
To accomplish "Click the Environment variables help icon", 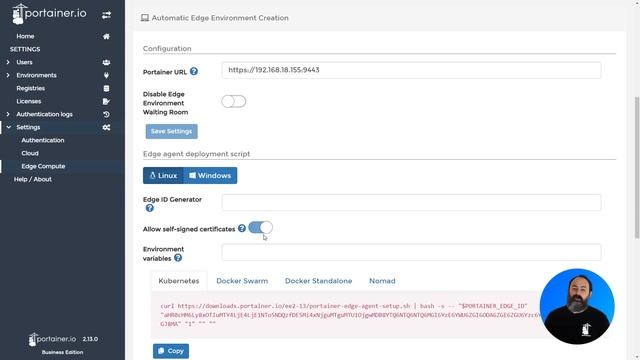I will [178, 258].
